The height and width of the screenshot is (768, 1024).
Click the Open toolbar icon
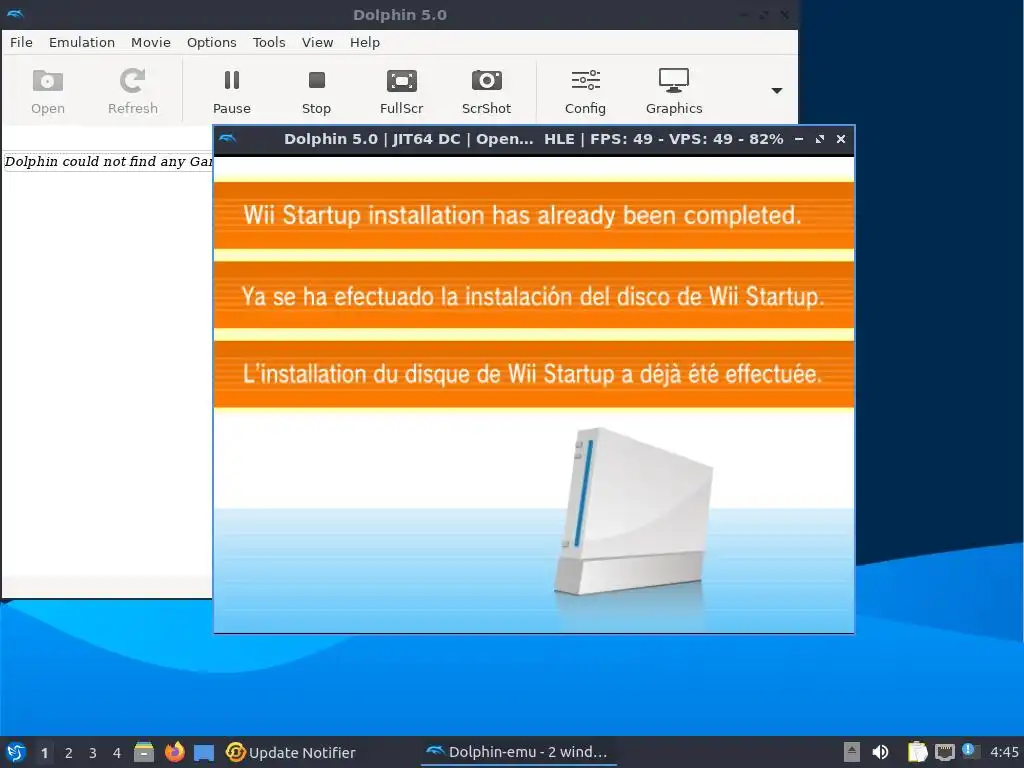(48, 91)
